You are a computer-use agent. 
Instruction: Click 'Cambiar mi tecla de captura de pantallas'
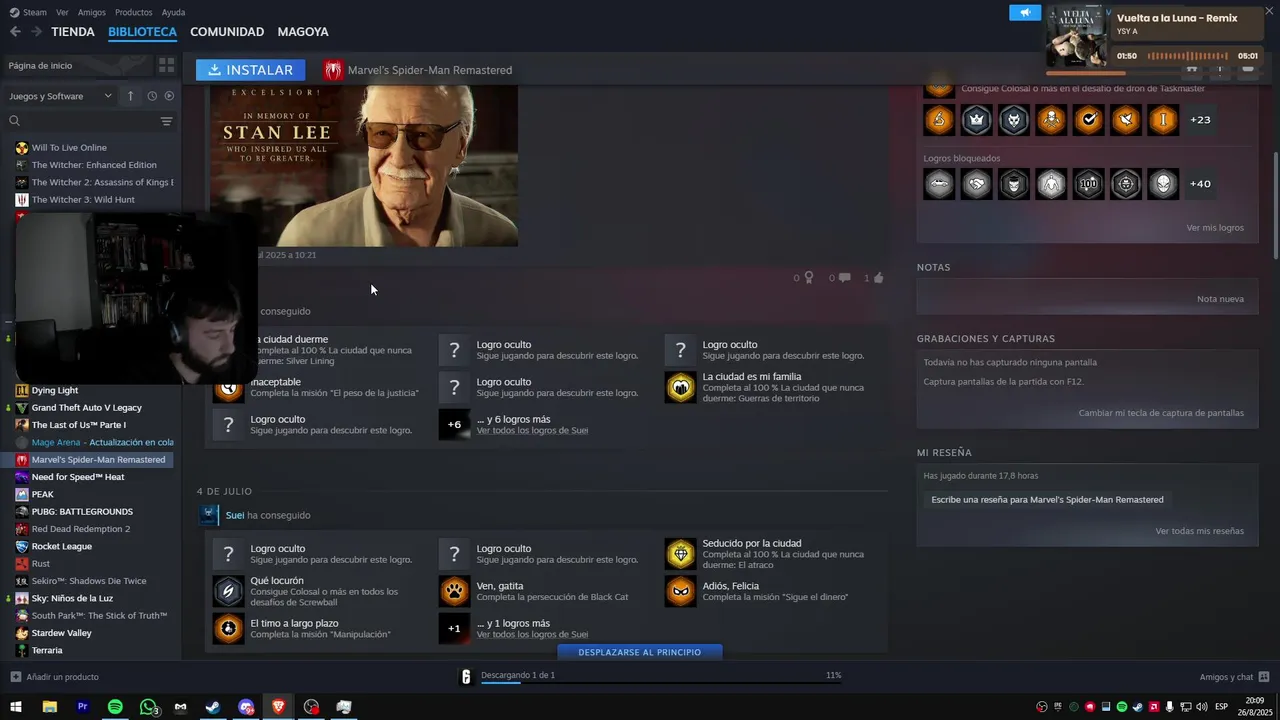(1161, 413)
